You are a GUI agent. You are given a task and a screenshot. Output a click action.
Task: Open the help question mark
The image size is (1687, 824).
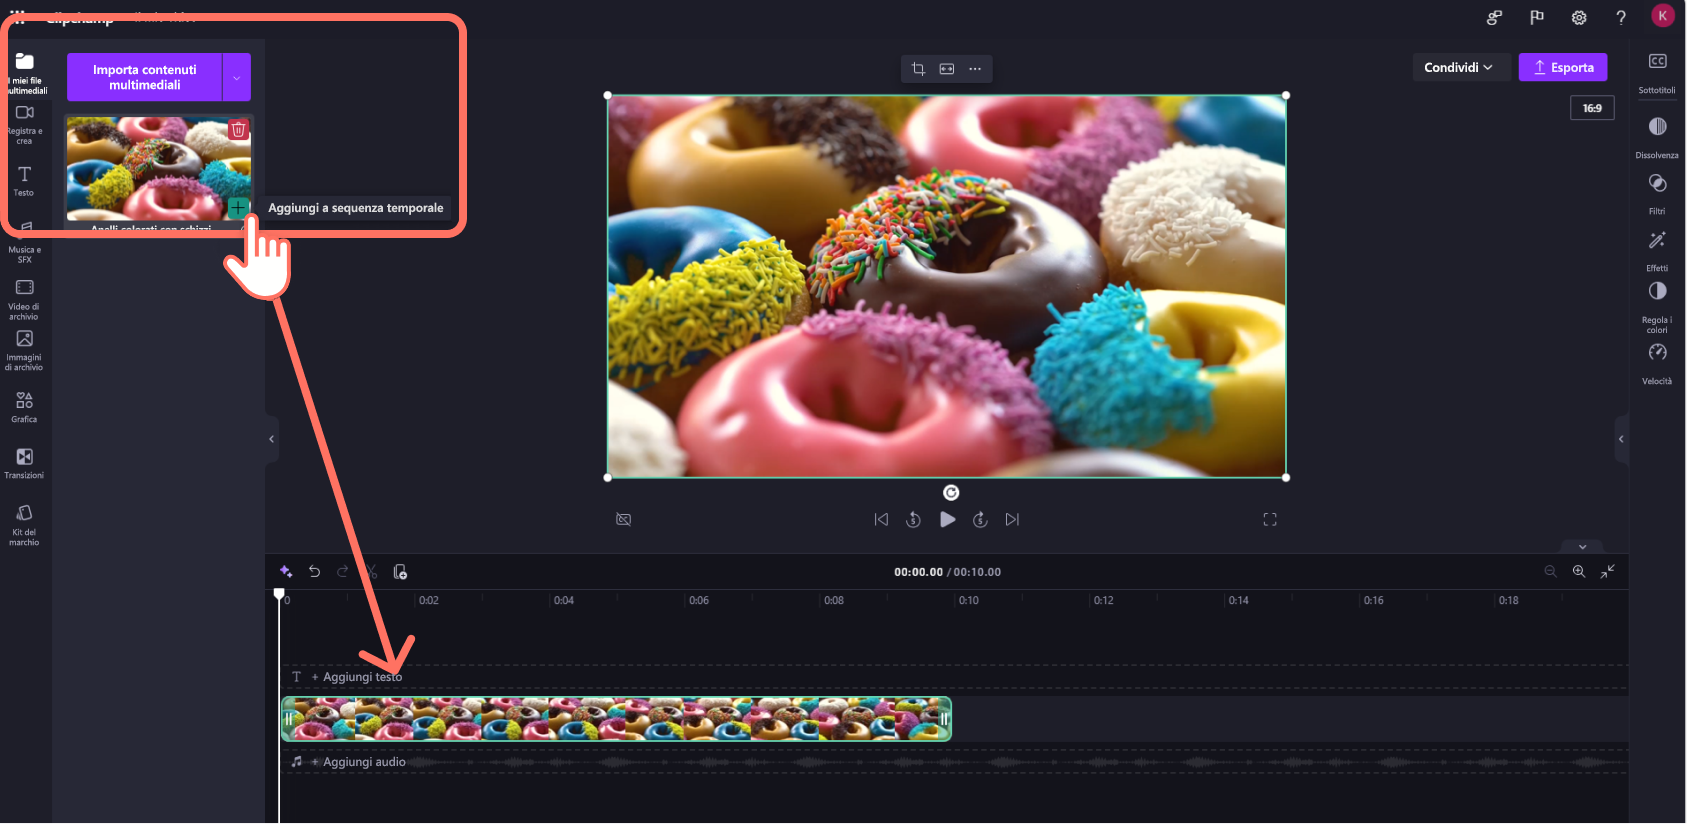1621,17
